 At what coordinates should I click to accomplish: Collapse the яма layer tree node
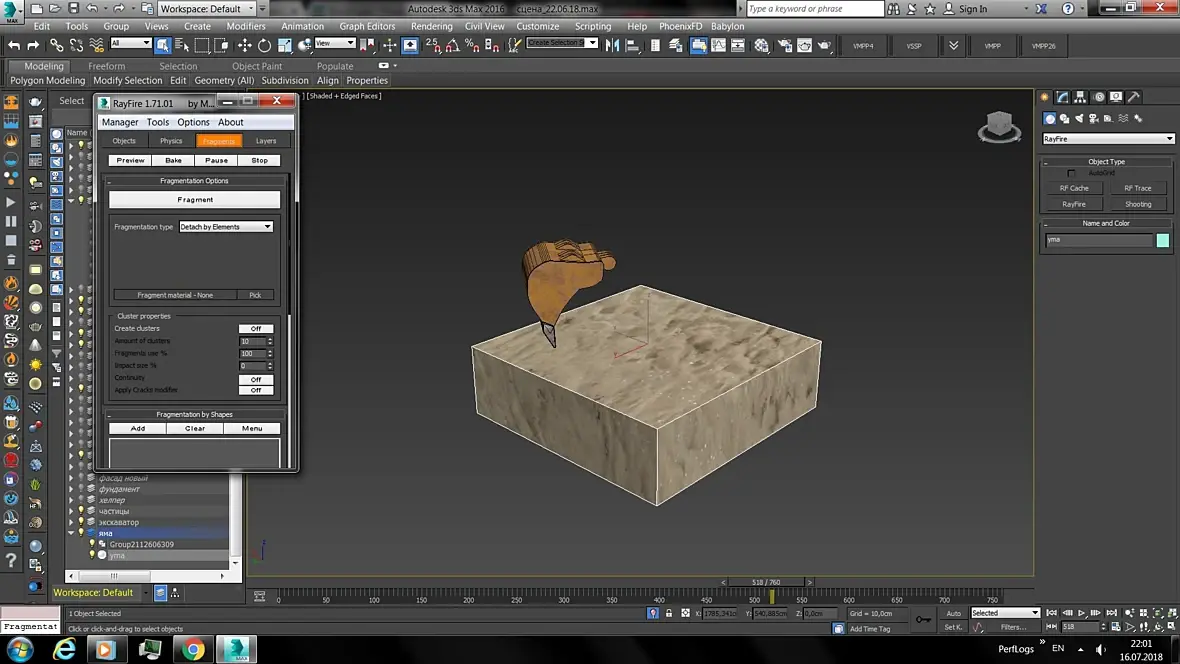click(71, 533)
